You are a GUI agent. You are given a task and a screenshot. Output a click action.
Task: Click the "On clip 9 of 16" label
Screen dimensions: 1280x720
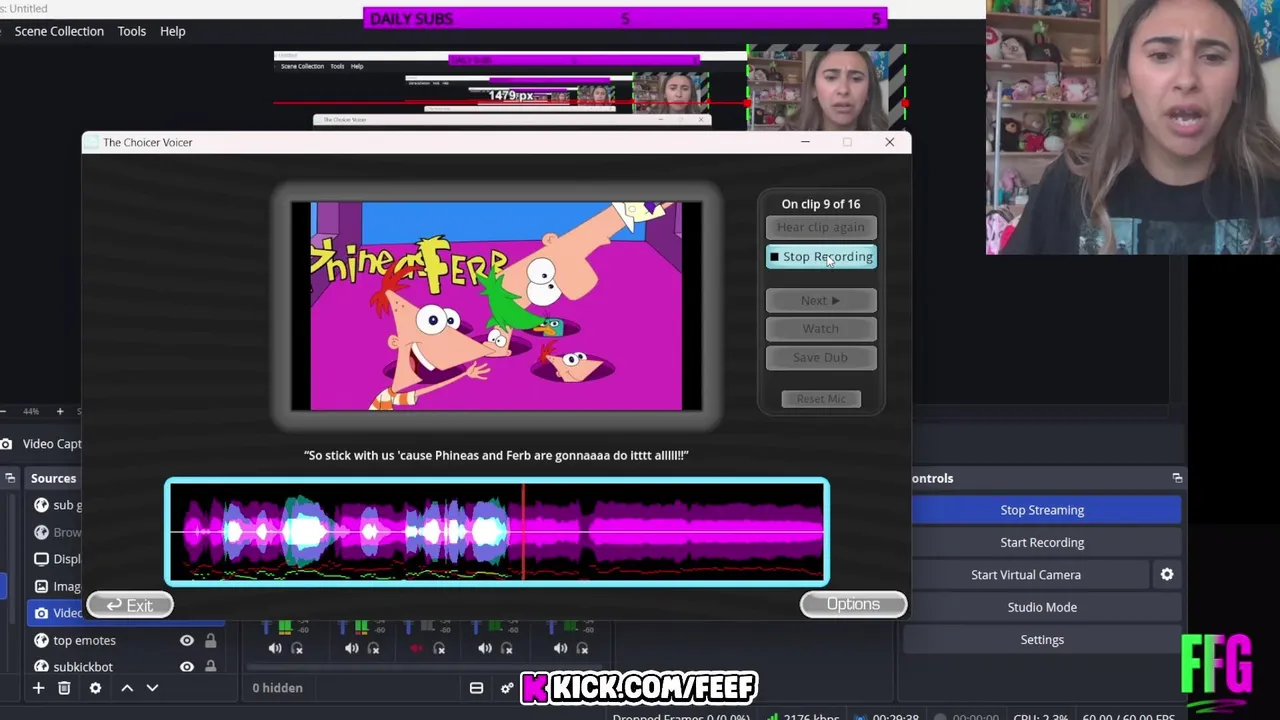(821, 204)
